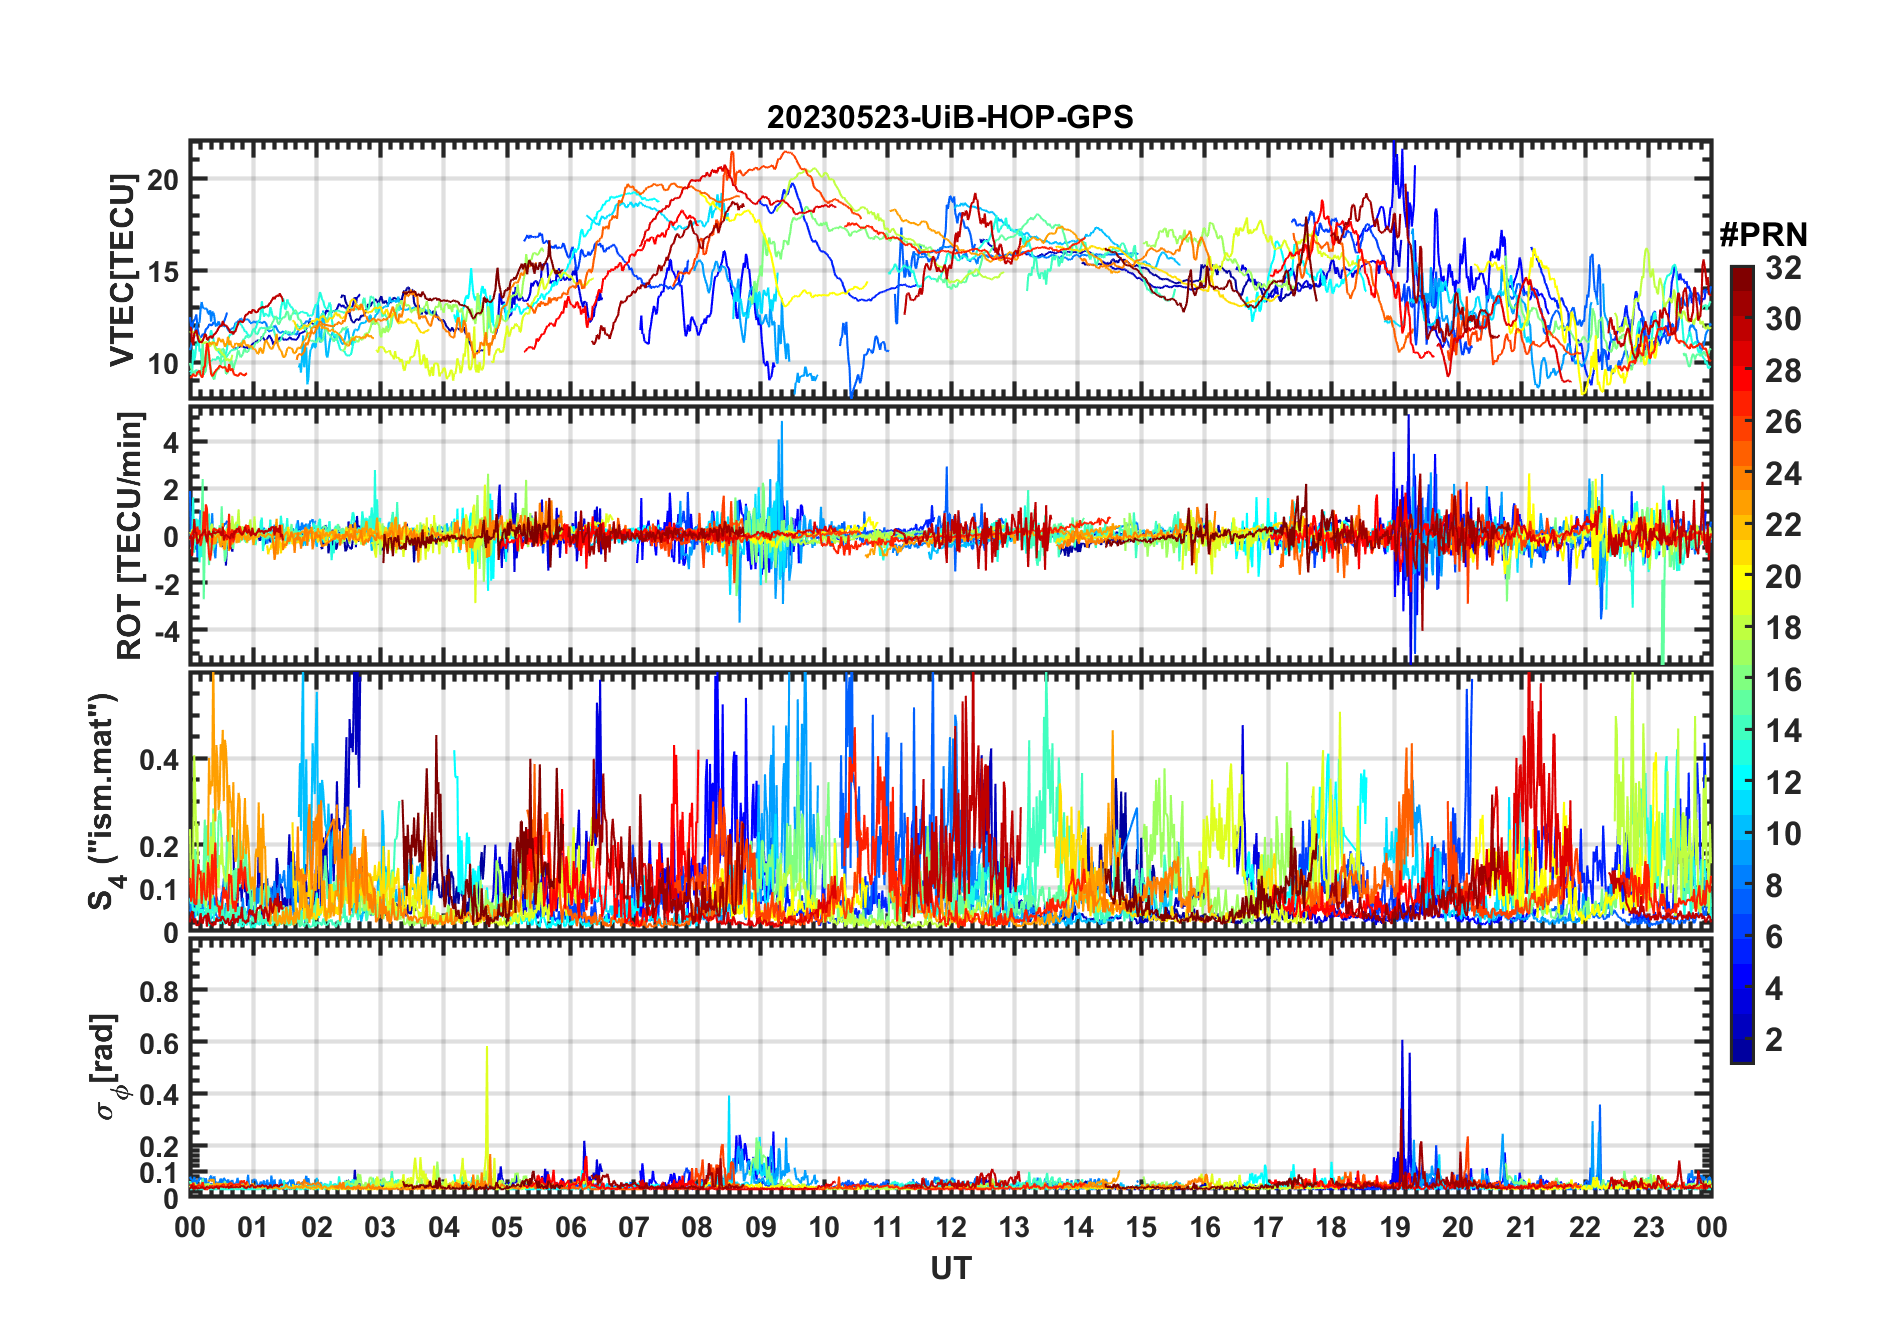Click colorbar tick label 32
The width and height of the screenshot is (1902, 1330).
tap(1783, 268)
